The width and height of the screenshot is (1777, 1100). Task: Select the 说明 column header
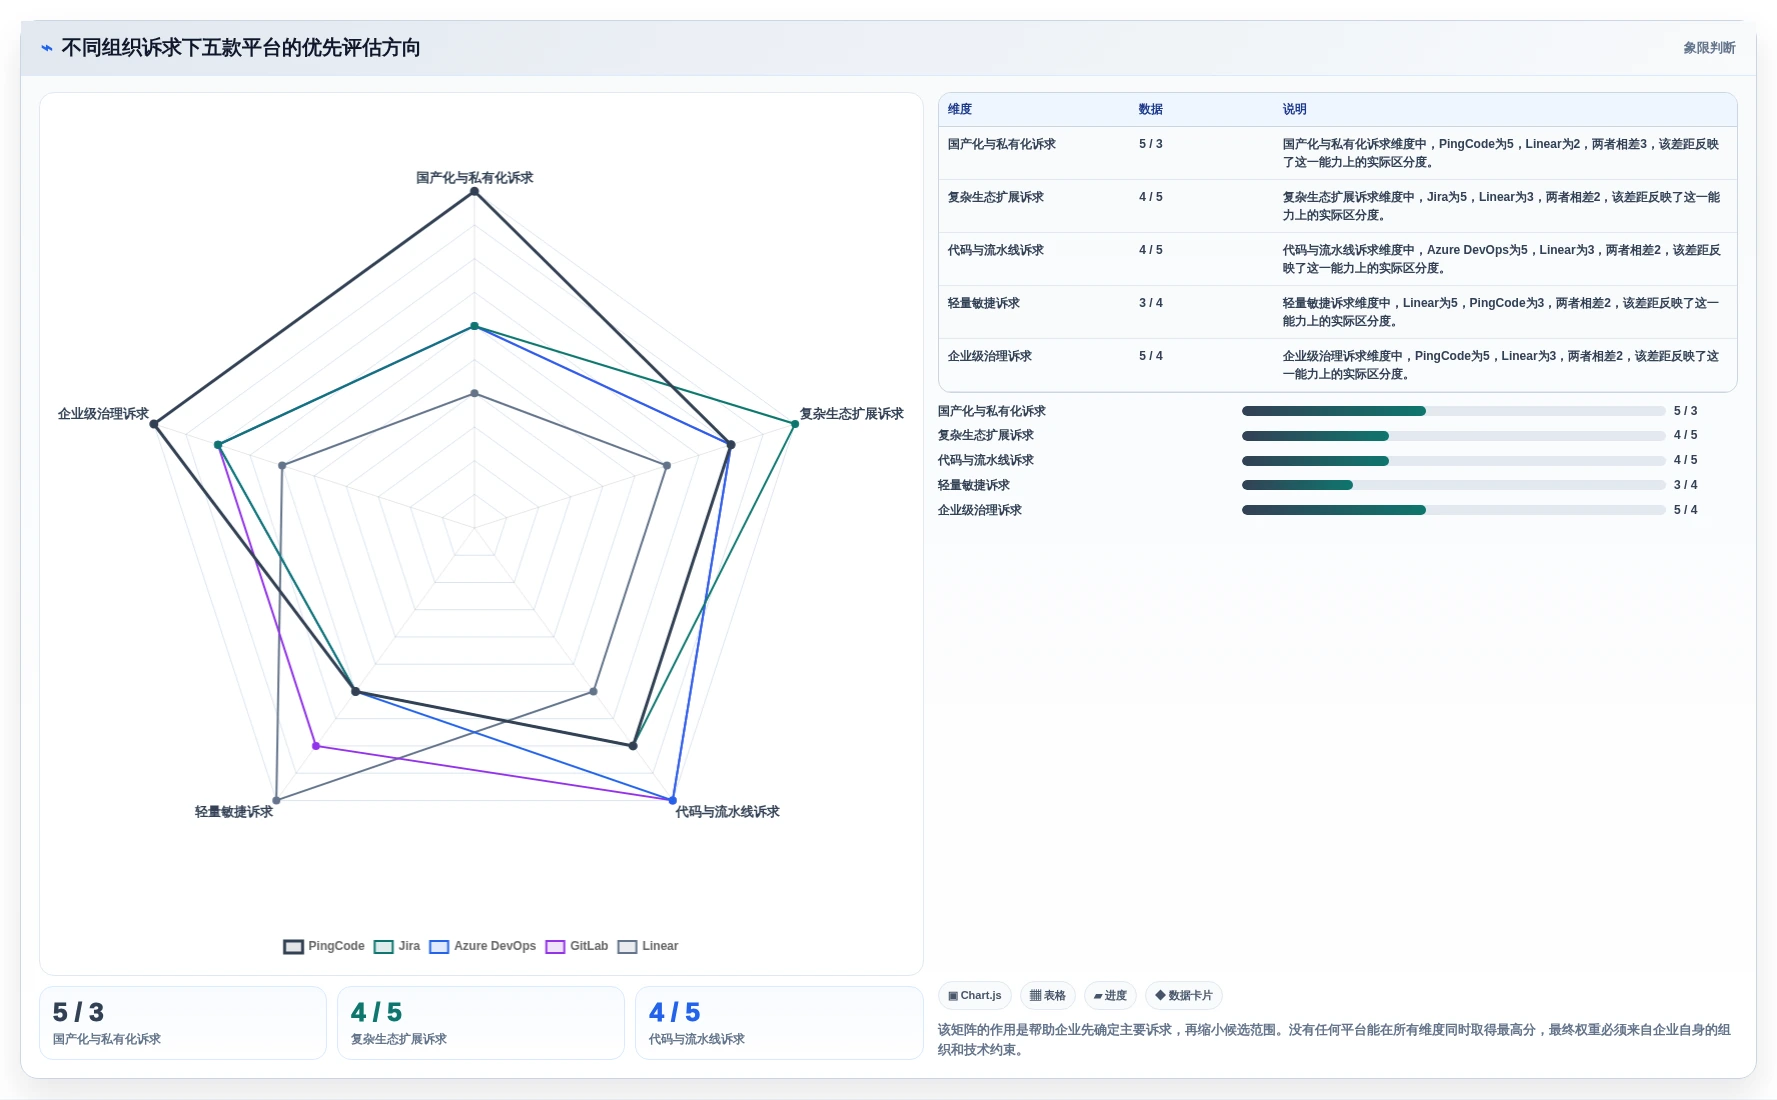click(1295, 109)
